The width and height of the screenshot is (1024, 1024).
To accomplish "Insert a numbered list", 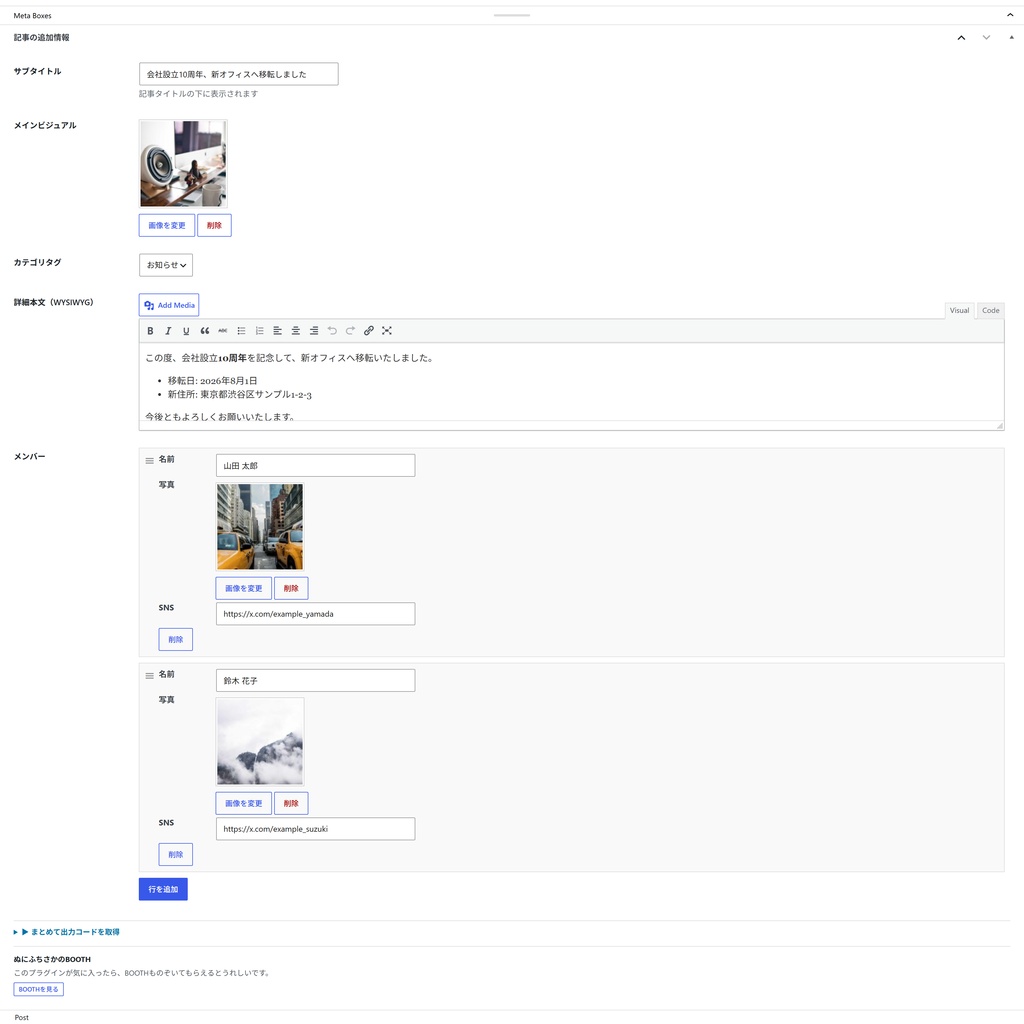I will pos(259,331).
